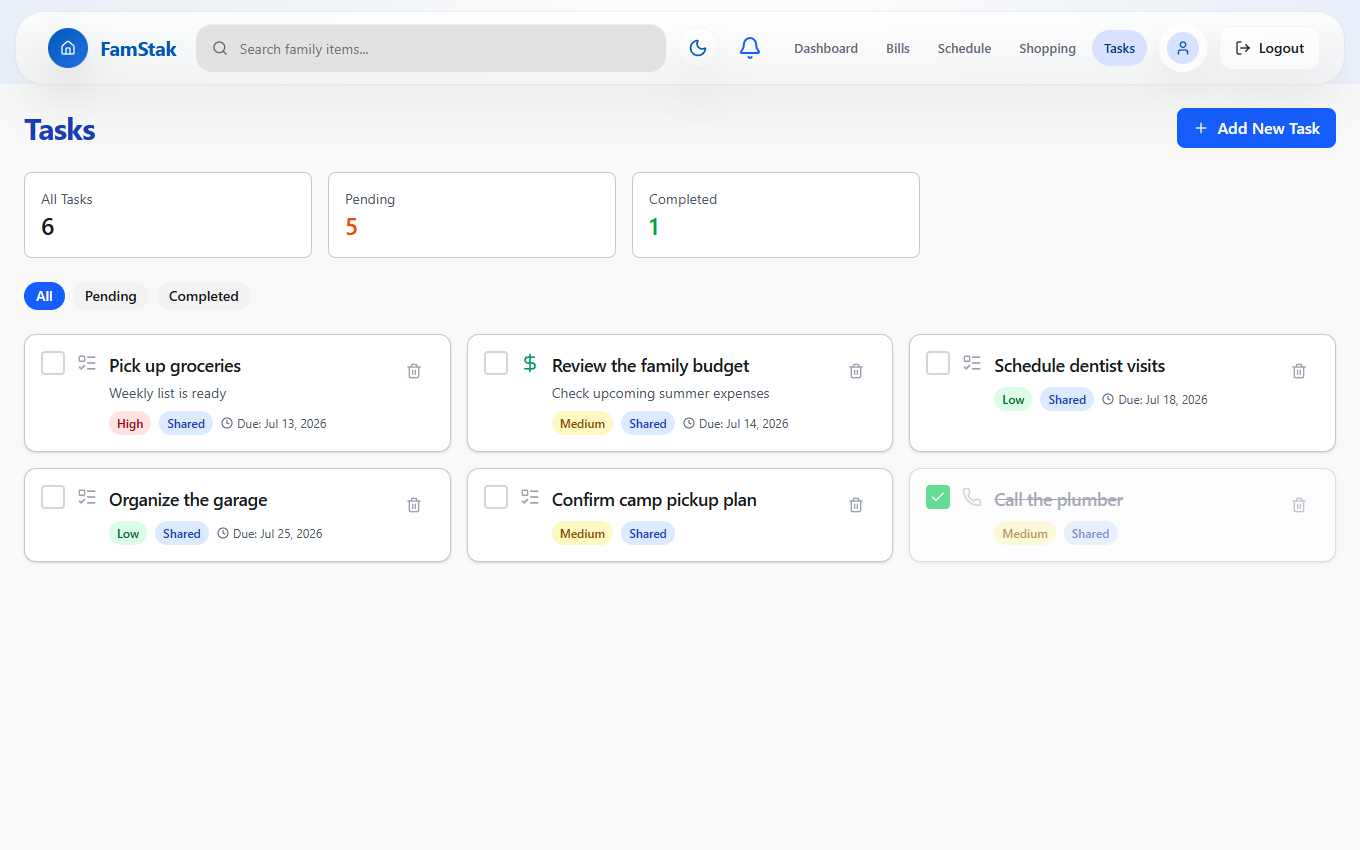Mark Confirm camp pickup plan complete

(x=496, y=497)
